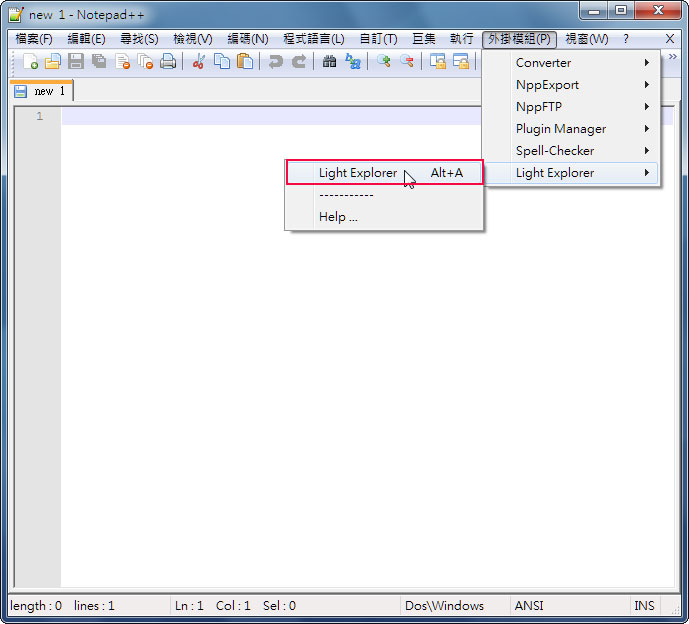Screen dimensions: 689x624
Task: Click the Light Explorer plugin entry
Action: [571, 173]
